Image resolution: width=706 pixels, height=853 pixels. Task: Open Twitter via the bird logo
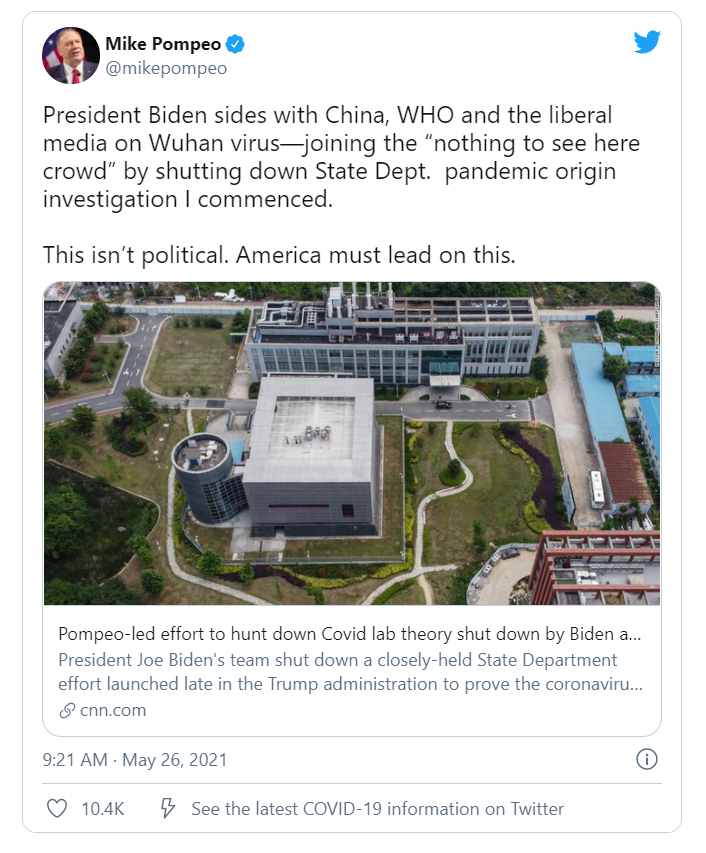(647, 42)
